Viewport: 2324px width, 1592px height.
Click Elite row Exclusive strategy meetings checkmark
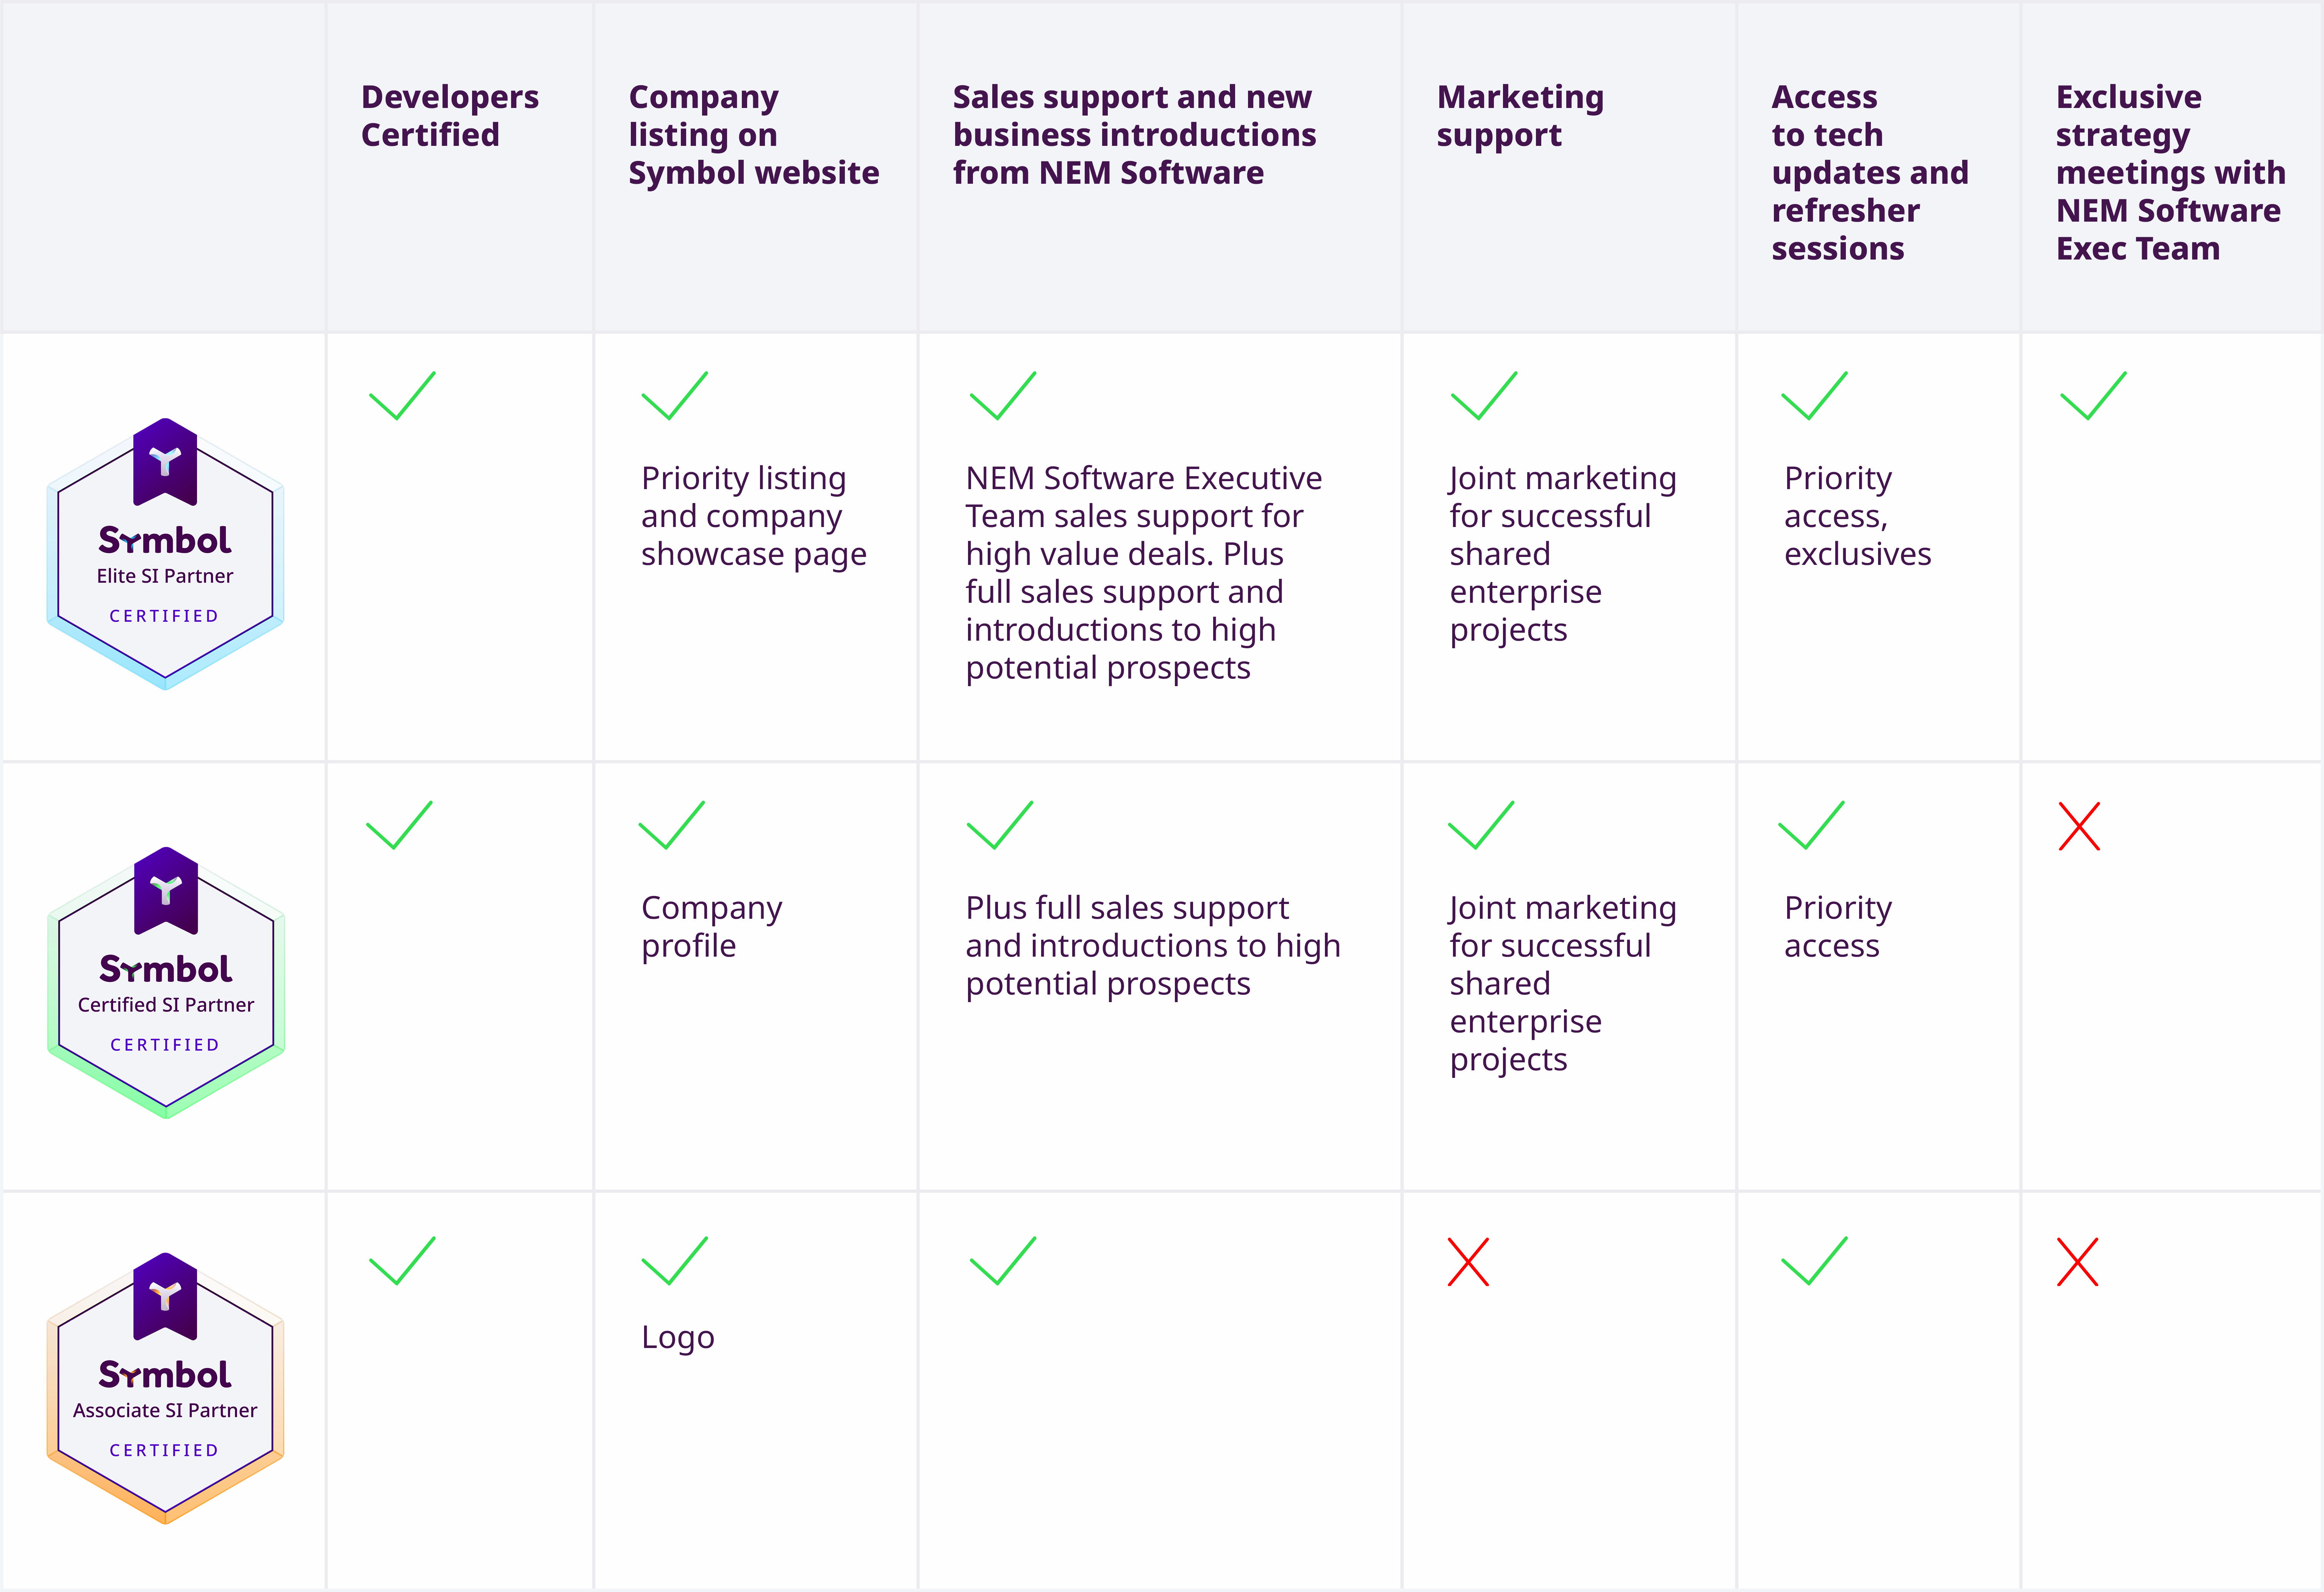click(x=2093, y=396)
